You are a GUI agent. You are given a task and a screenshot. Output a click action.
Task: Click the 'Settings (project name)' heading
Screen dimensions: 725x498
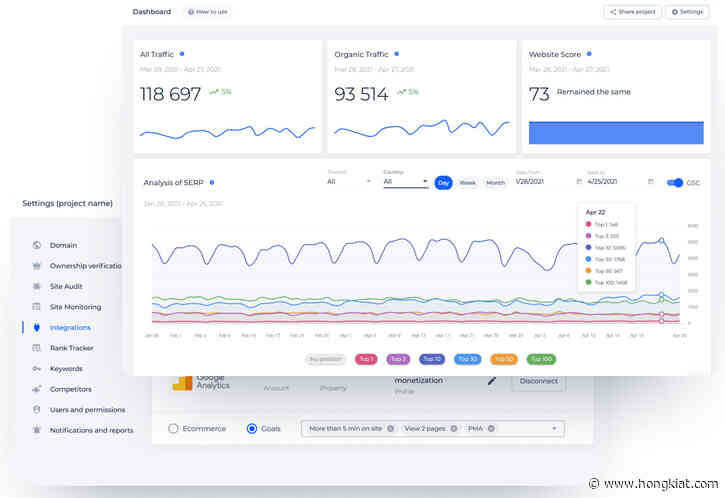(x=68, y=203)
